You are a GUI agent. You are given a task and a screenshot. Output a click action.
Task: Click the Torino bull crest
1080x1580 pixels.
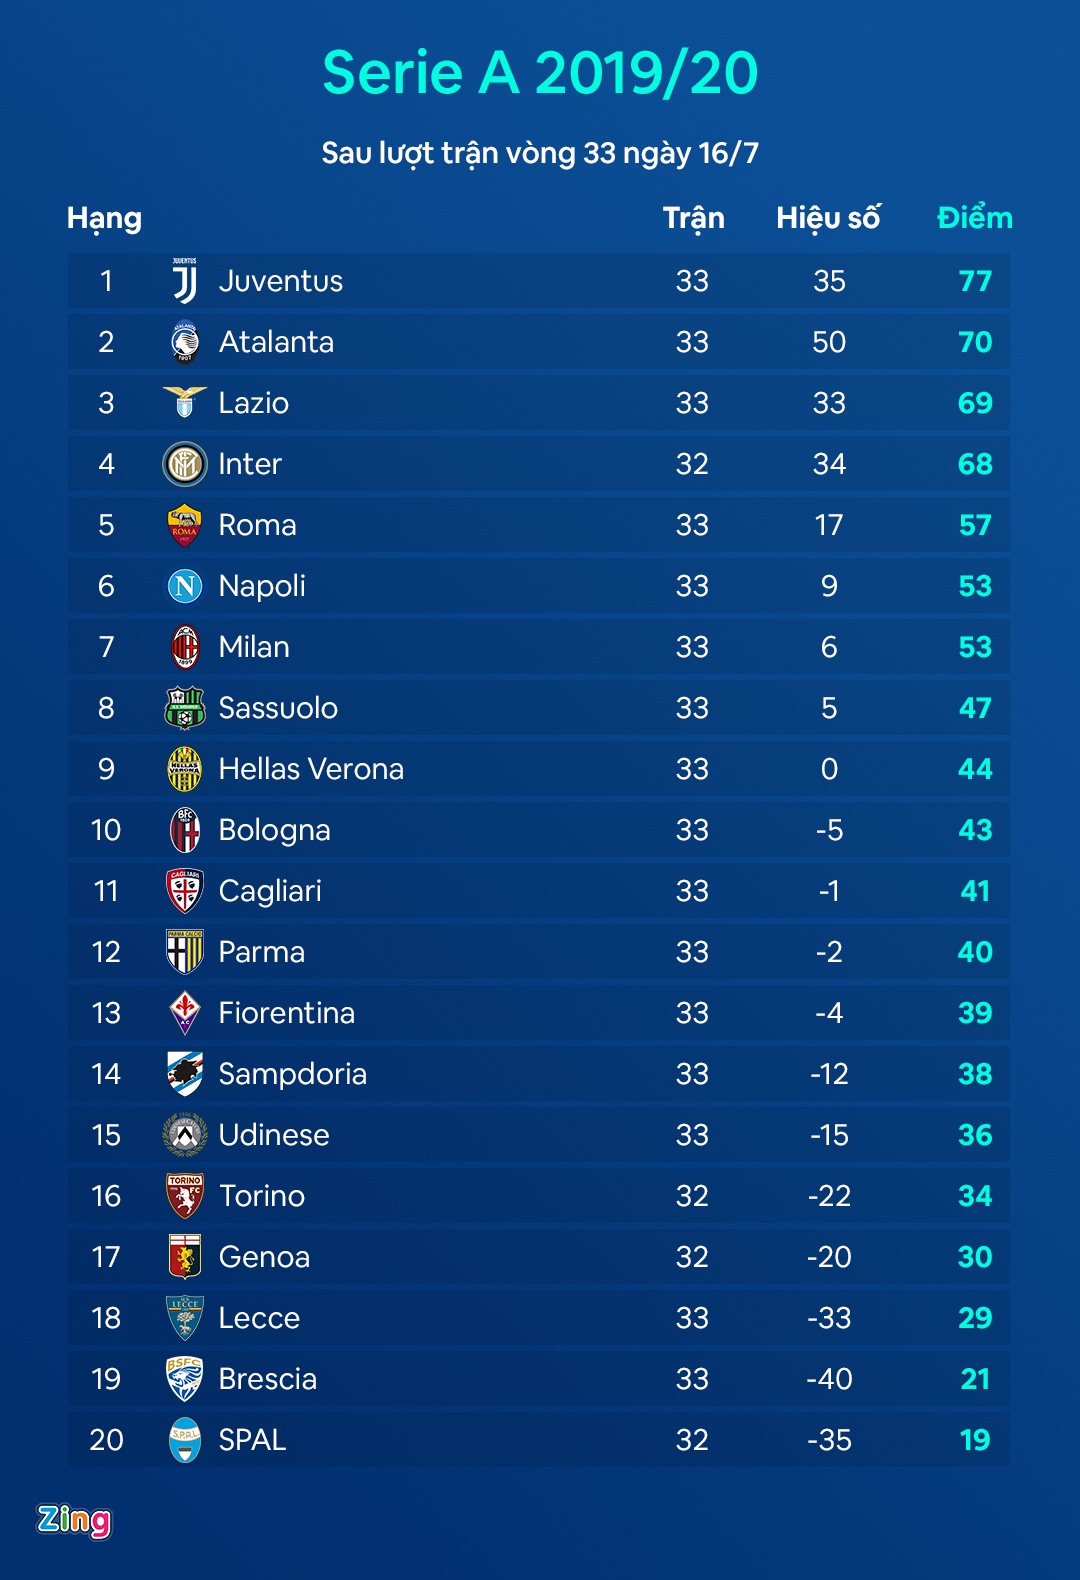click(x=185, y=1196)
